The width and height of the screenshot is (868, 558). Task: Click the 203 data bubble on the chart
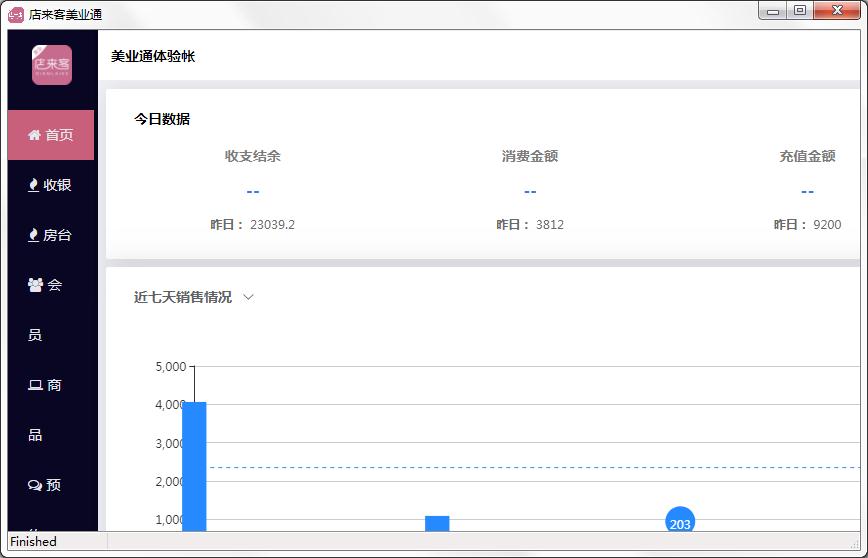point(680,521)
